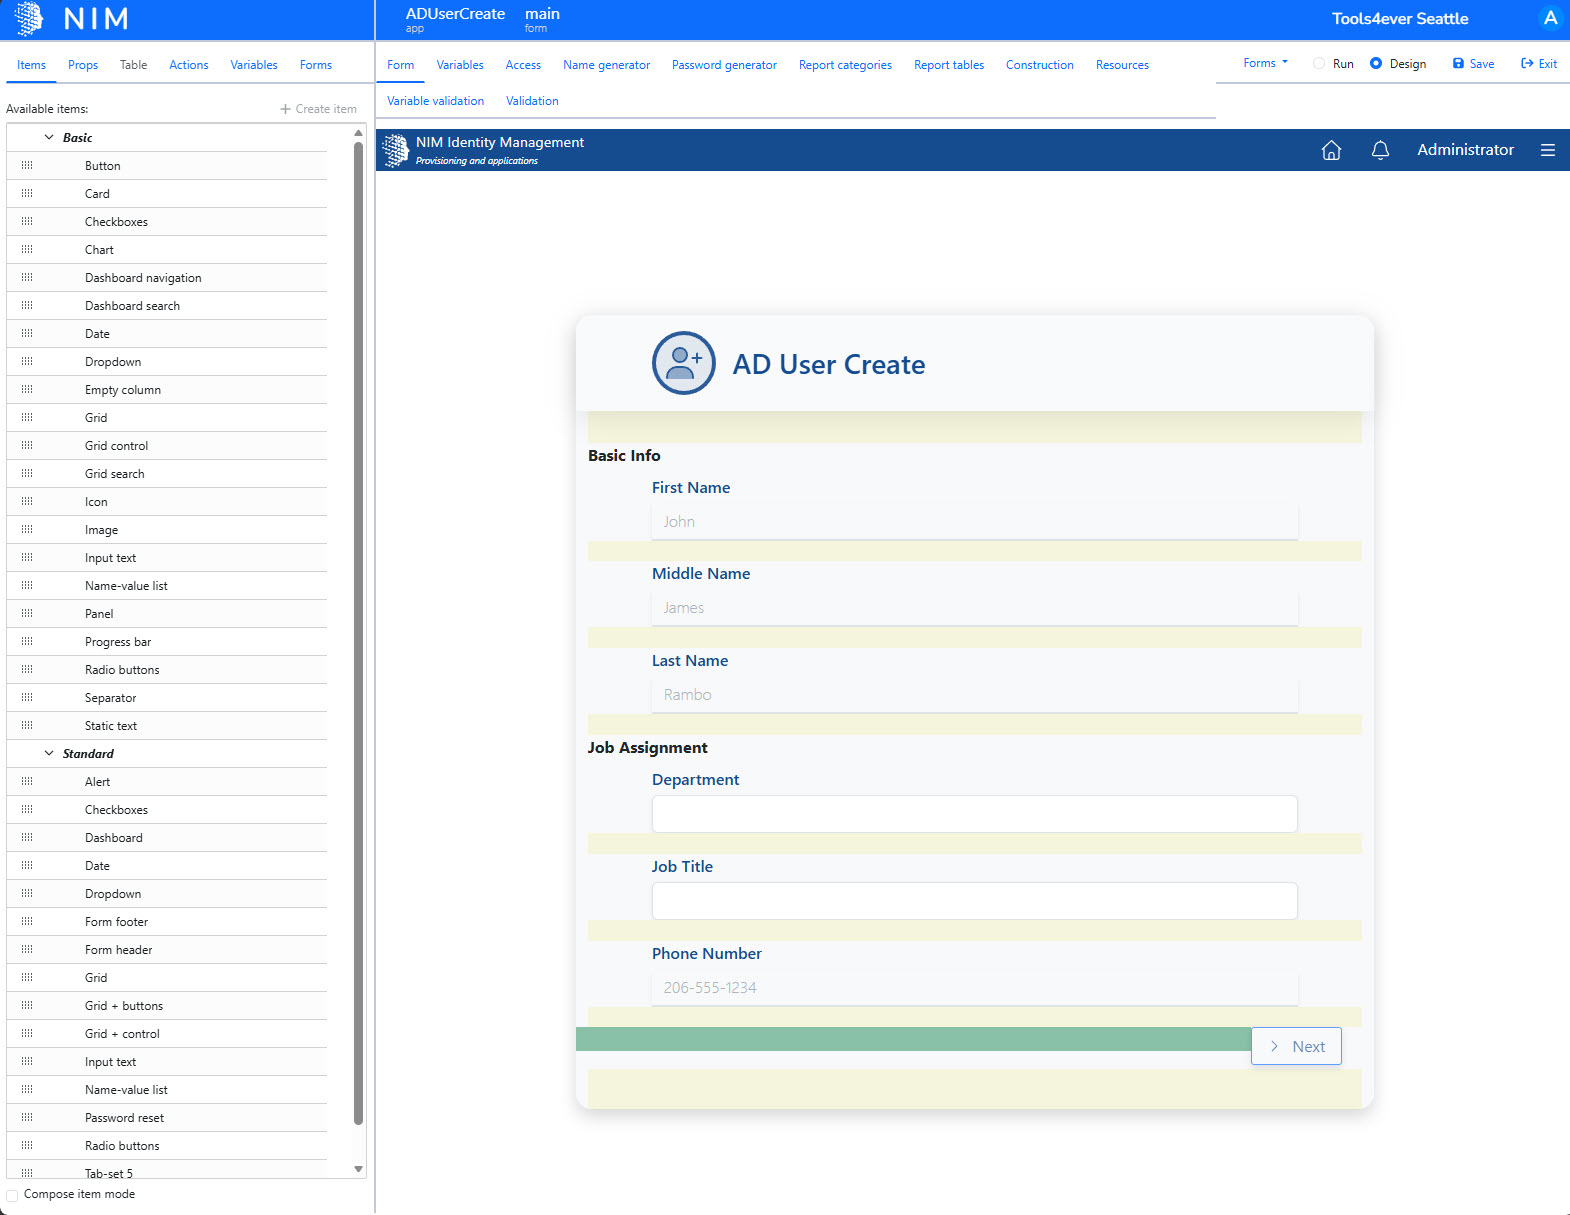Grab the drag handle beside Button
This screenshot has width=1570, height=1215.
(x=27, y=165)
